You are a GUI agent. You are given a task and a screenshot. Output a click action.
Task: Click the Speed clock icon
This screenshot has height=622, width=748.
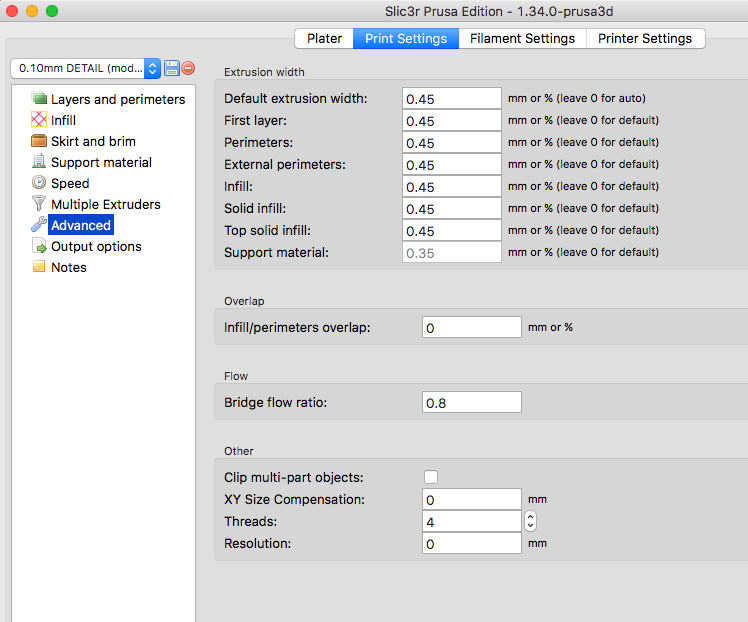click(40, 183)
